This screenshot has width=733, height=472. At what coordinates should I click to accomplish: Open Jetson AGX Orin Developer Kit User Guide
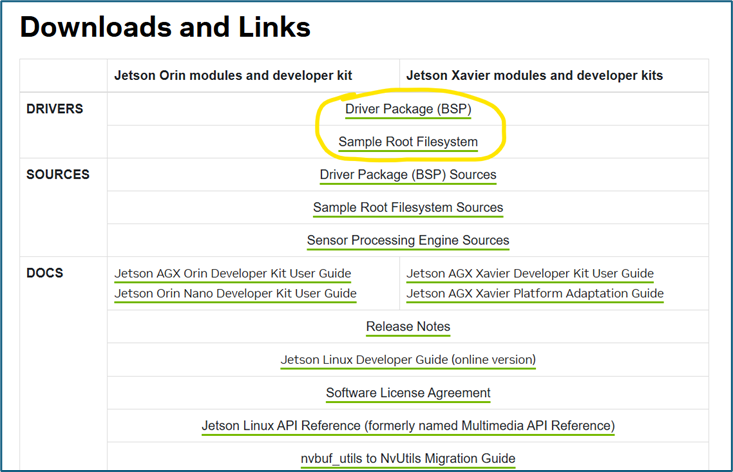(x=233, y=273)
